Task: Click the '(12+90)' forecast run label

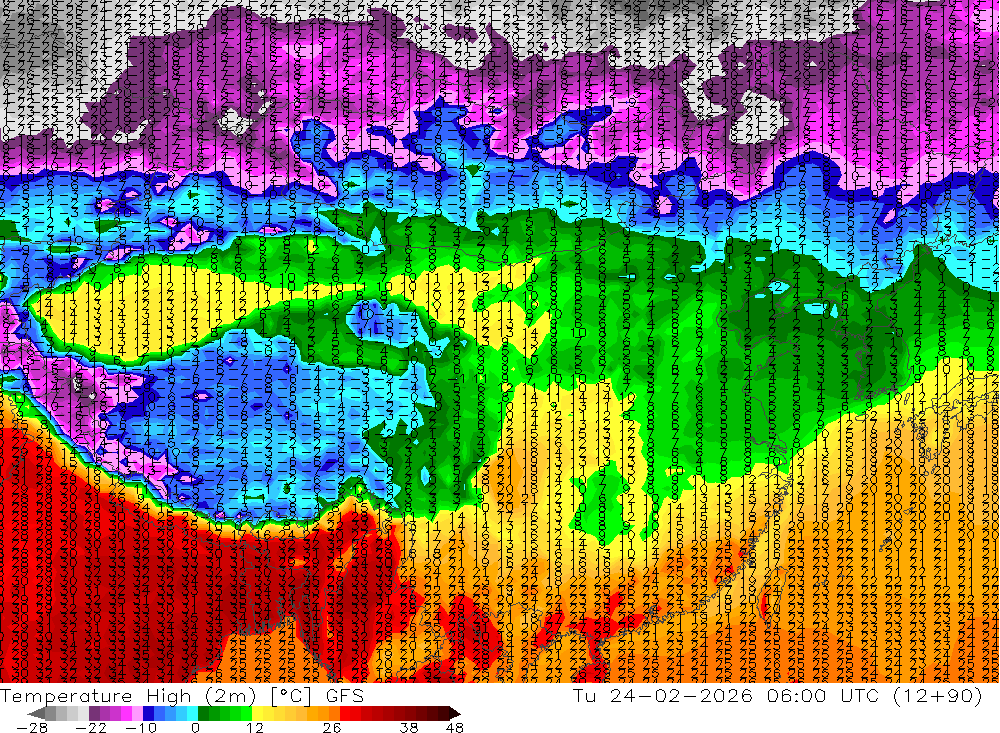Action: click(x=936, y=696)
